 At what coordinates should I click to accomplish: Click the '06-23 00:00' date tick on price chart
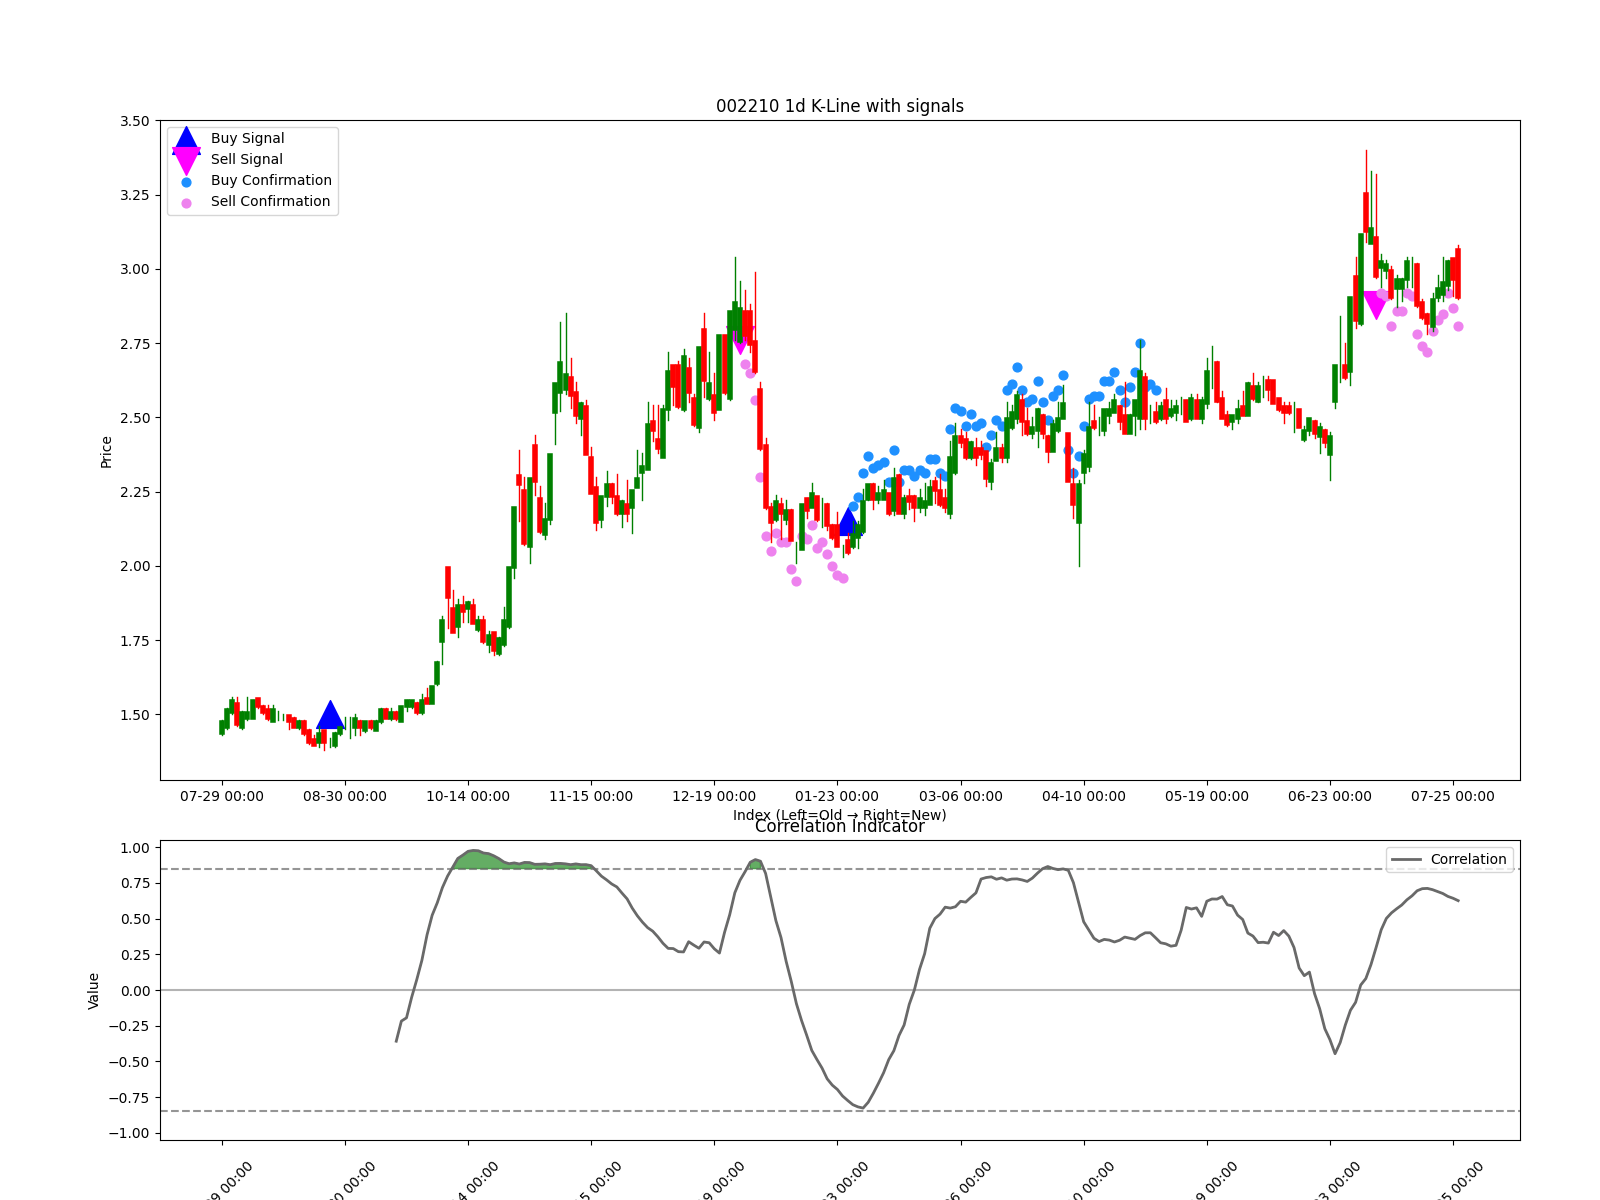coord(1330,797)
